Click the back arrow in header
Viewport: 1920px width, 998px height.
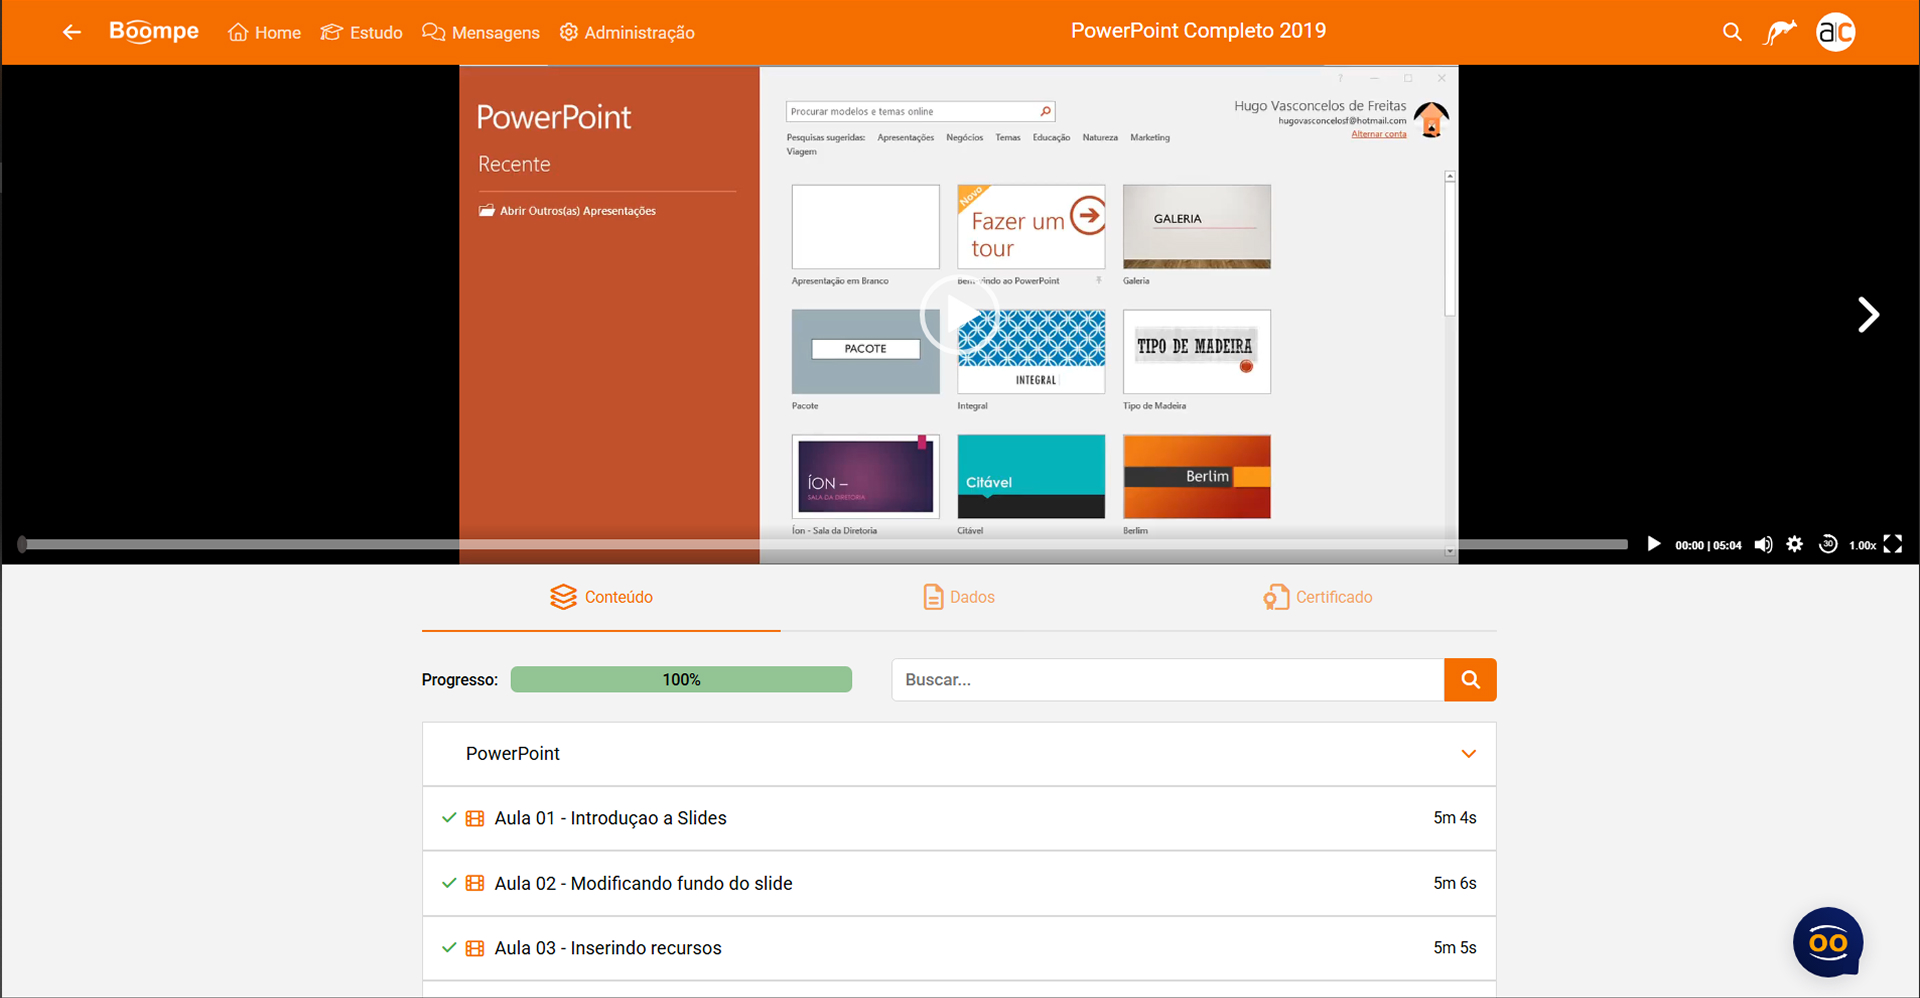71,32
